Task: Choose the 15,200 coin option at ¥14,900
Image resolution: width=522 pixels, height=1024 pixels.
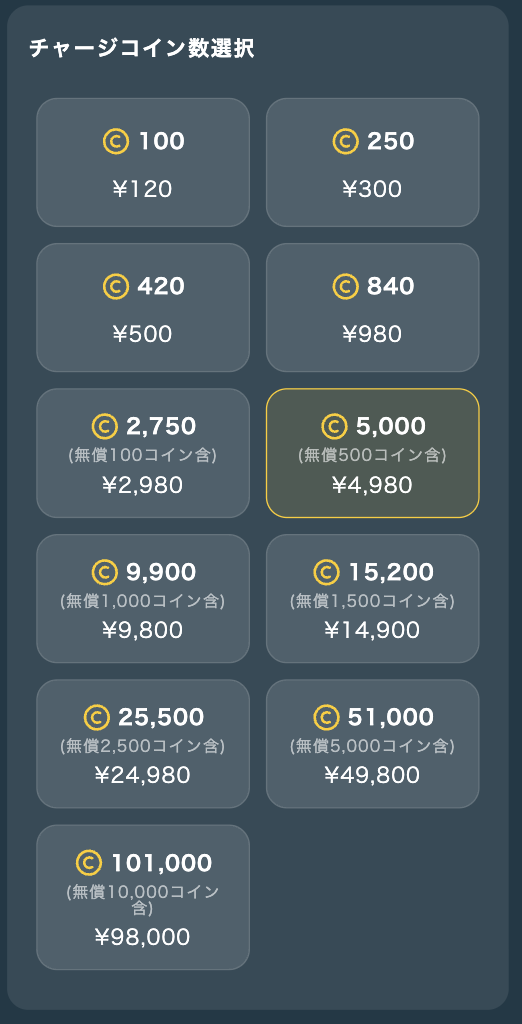Action: coord(372,598)
